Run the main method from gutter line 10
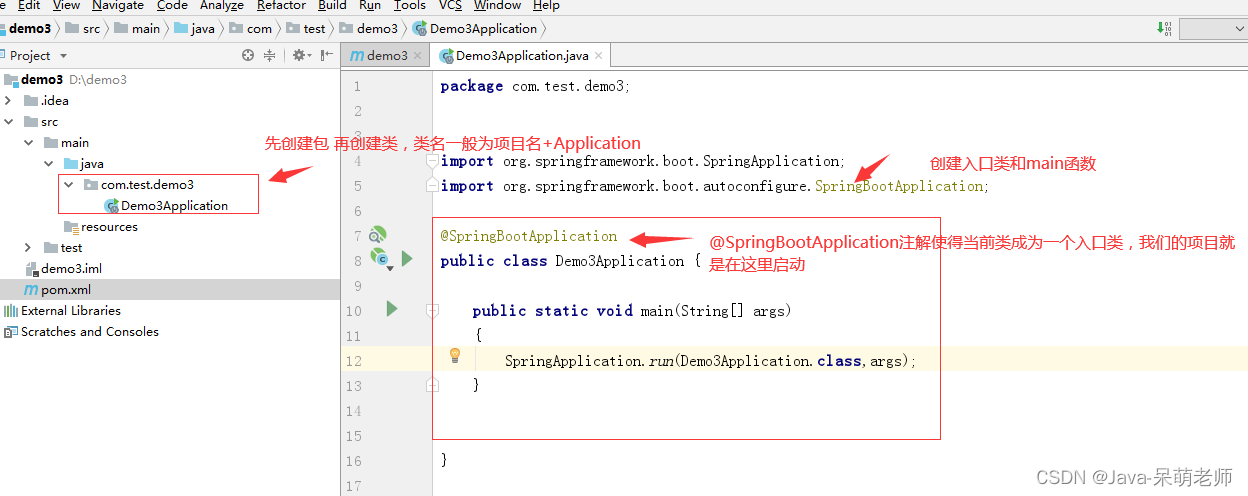1248x496 pixels. 392,309
